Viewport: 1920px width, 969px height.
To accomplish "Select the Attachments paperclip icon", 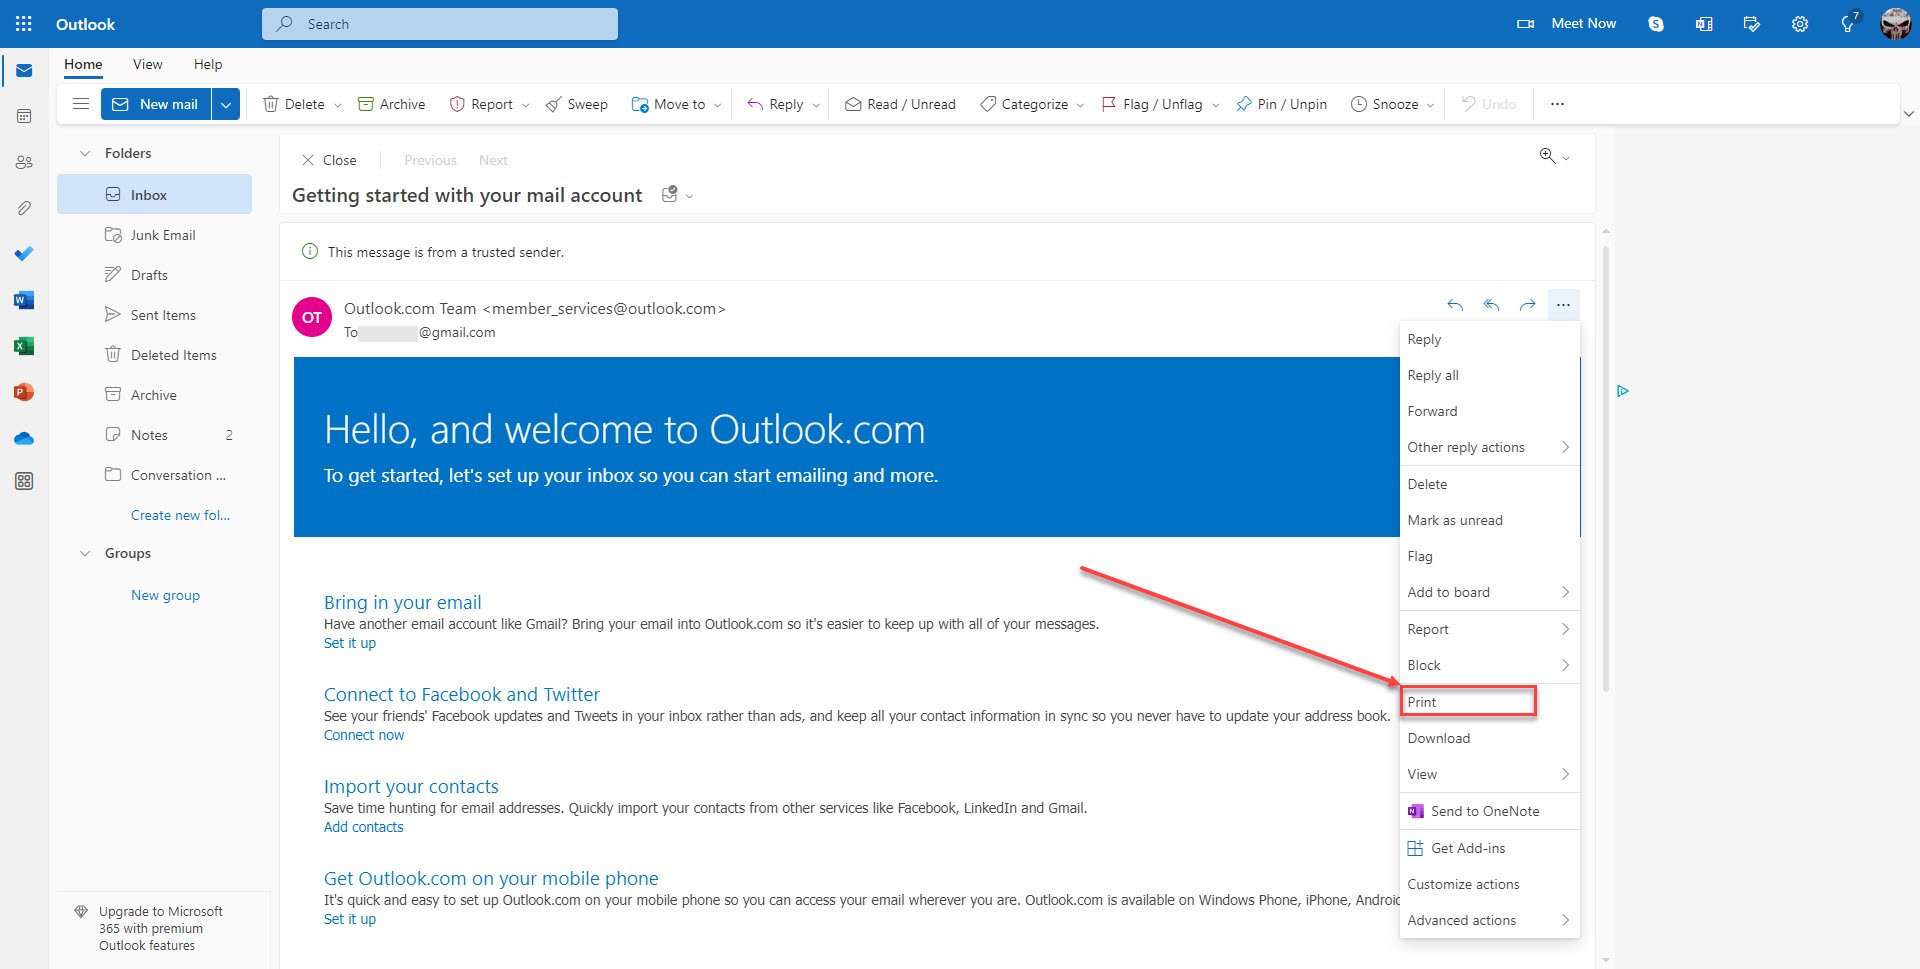I will coord(24,208).
